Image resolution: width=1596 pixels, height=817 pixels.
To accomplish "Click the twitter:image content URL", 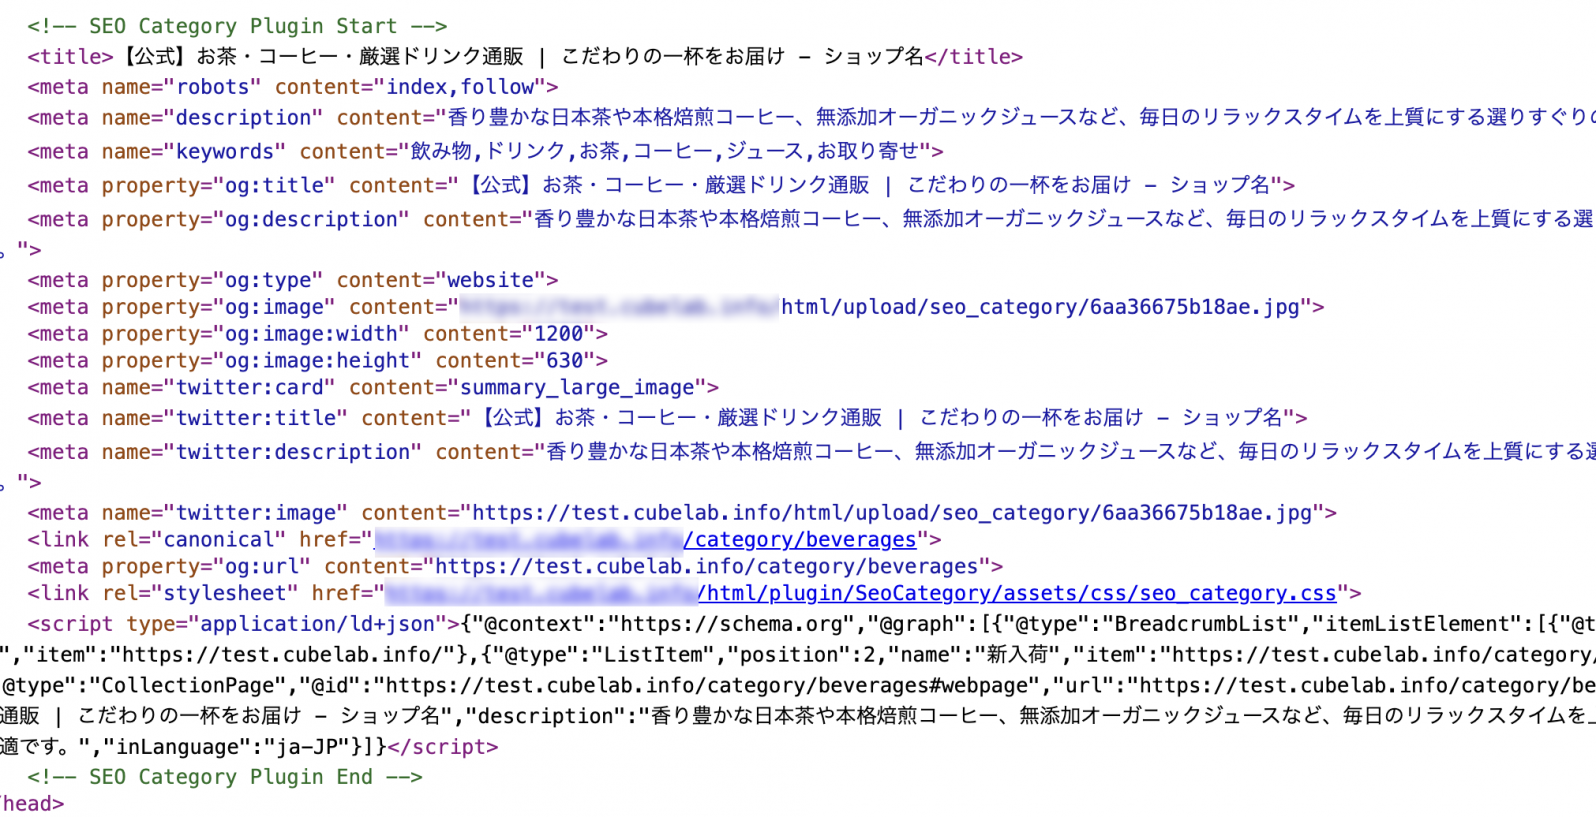I will (x=892, y=513).
